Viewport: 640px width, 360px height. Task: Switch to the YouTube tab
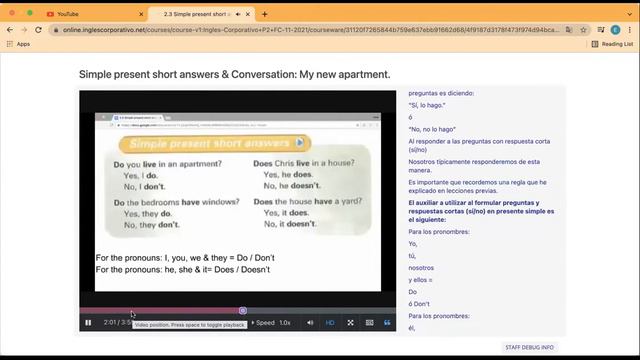coord(95,14)
